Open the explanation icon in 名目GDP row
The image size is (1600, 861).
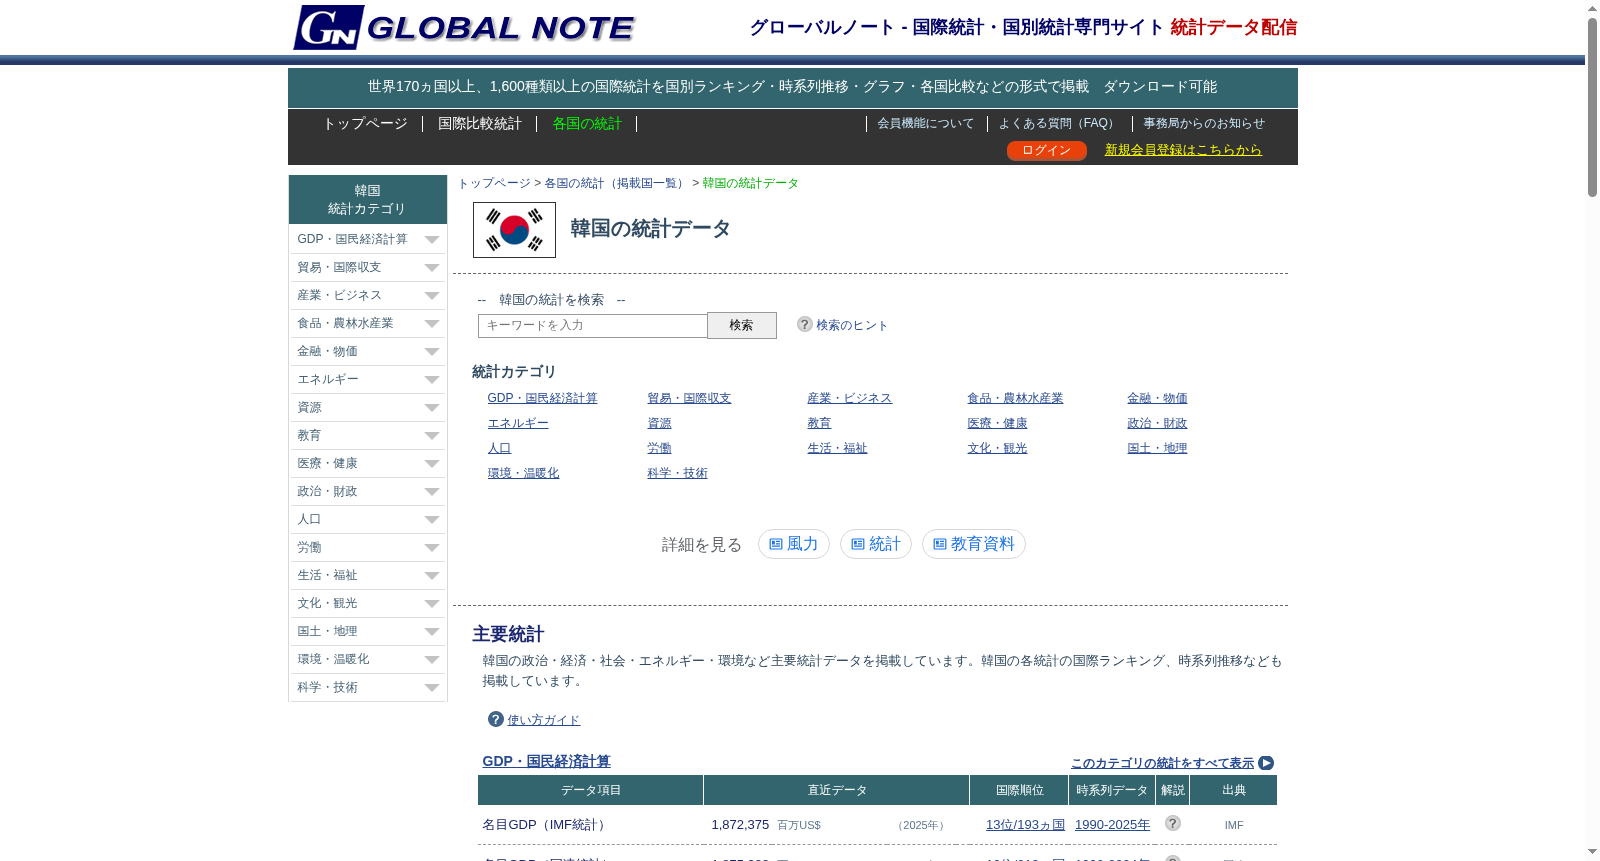1173,823
